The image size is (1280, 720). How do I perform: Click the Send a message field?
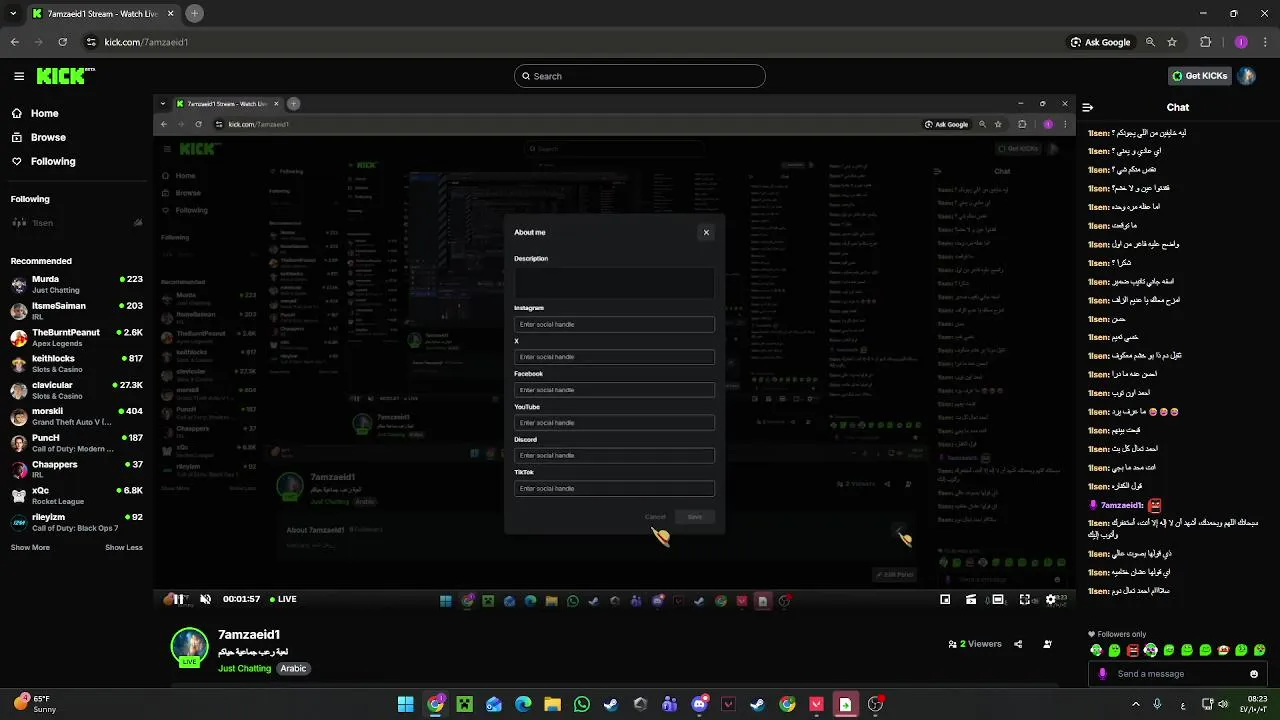(1178, 674)
